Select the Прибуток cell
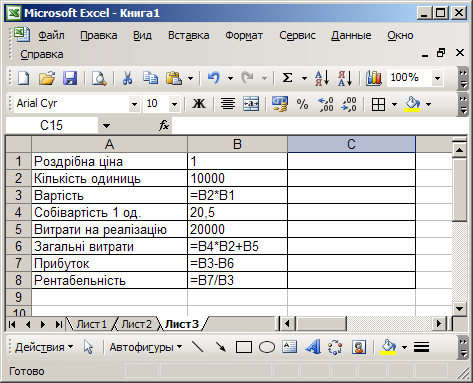 110,263
